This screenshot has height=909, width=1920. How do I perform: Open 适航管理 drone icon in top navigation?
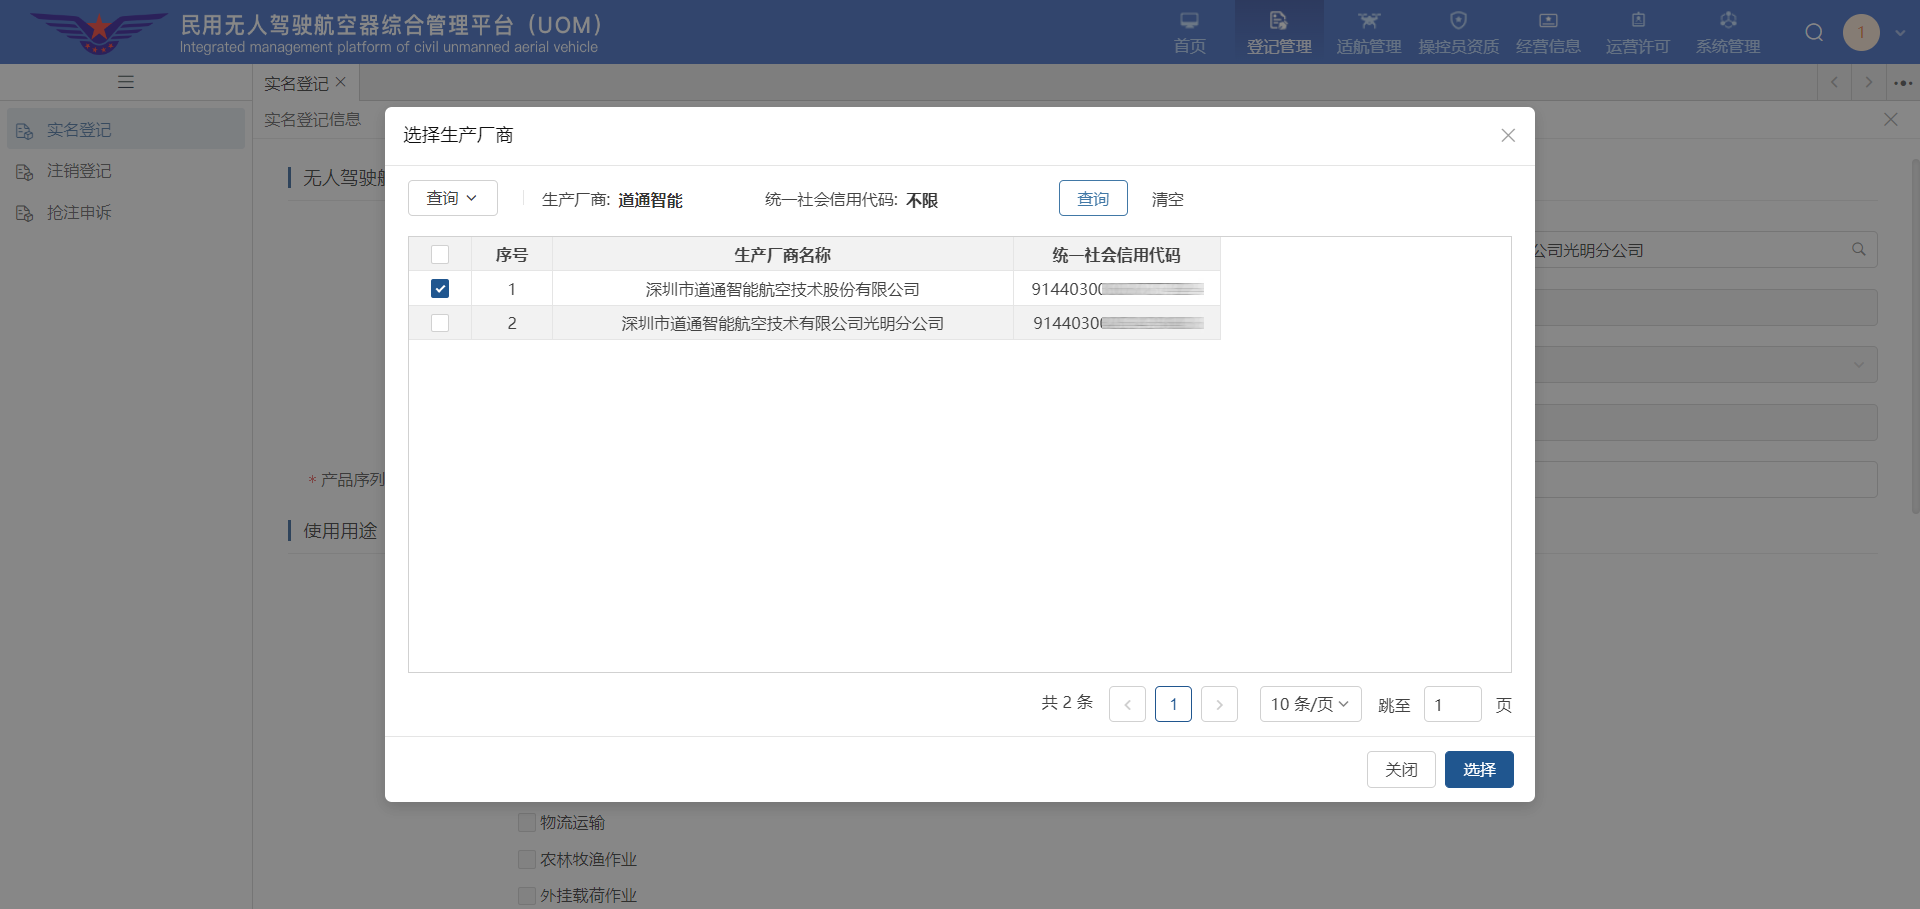(1368, 21)
